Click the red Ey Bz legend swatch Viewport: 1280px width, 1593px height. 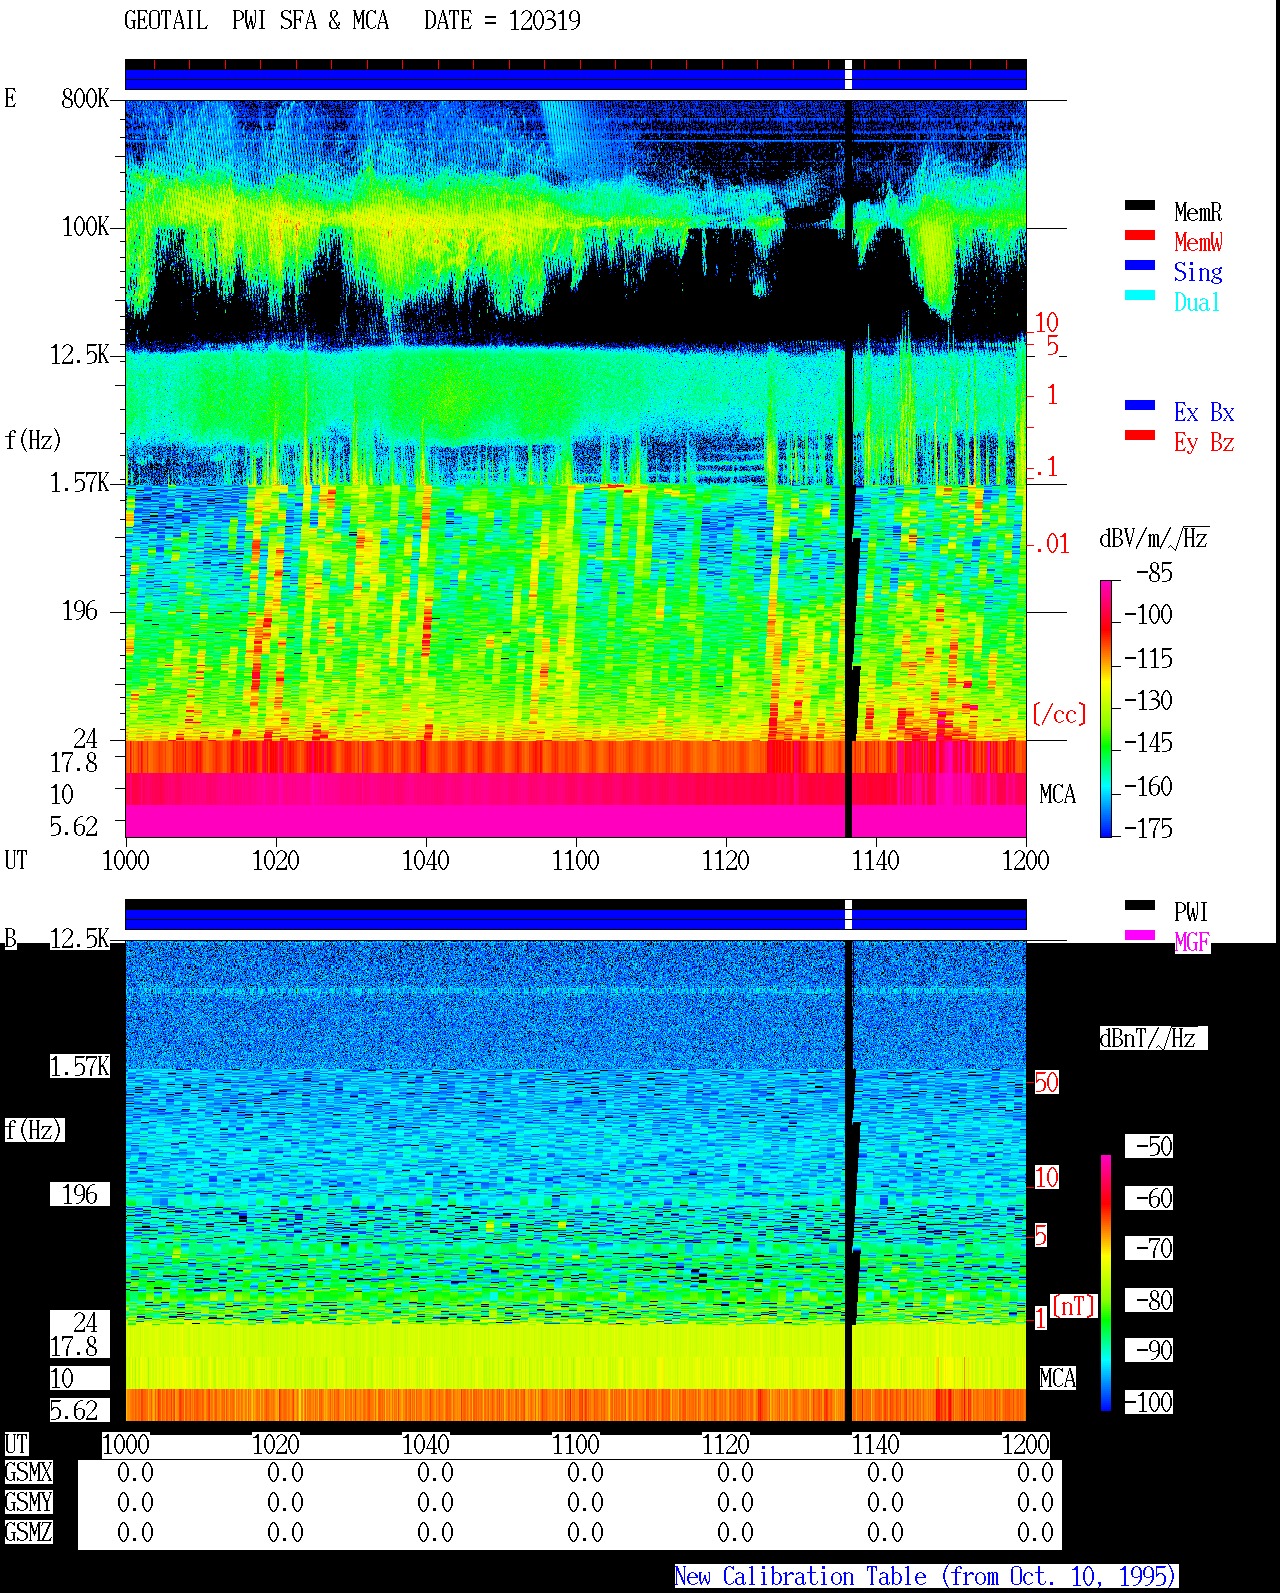(1139, 435)
